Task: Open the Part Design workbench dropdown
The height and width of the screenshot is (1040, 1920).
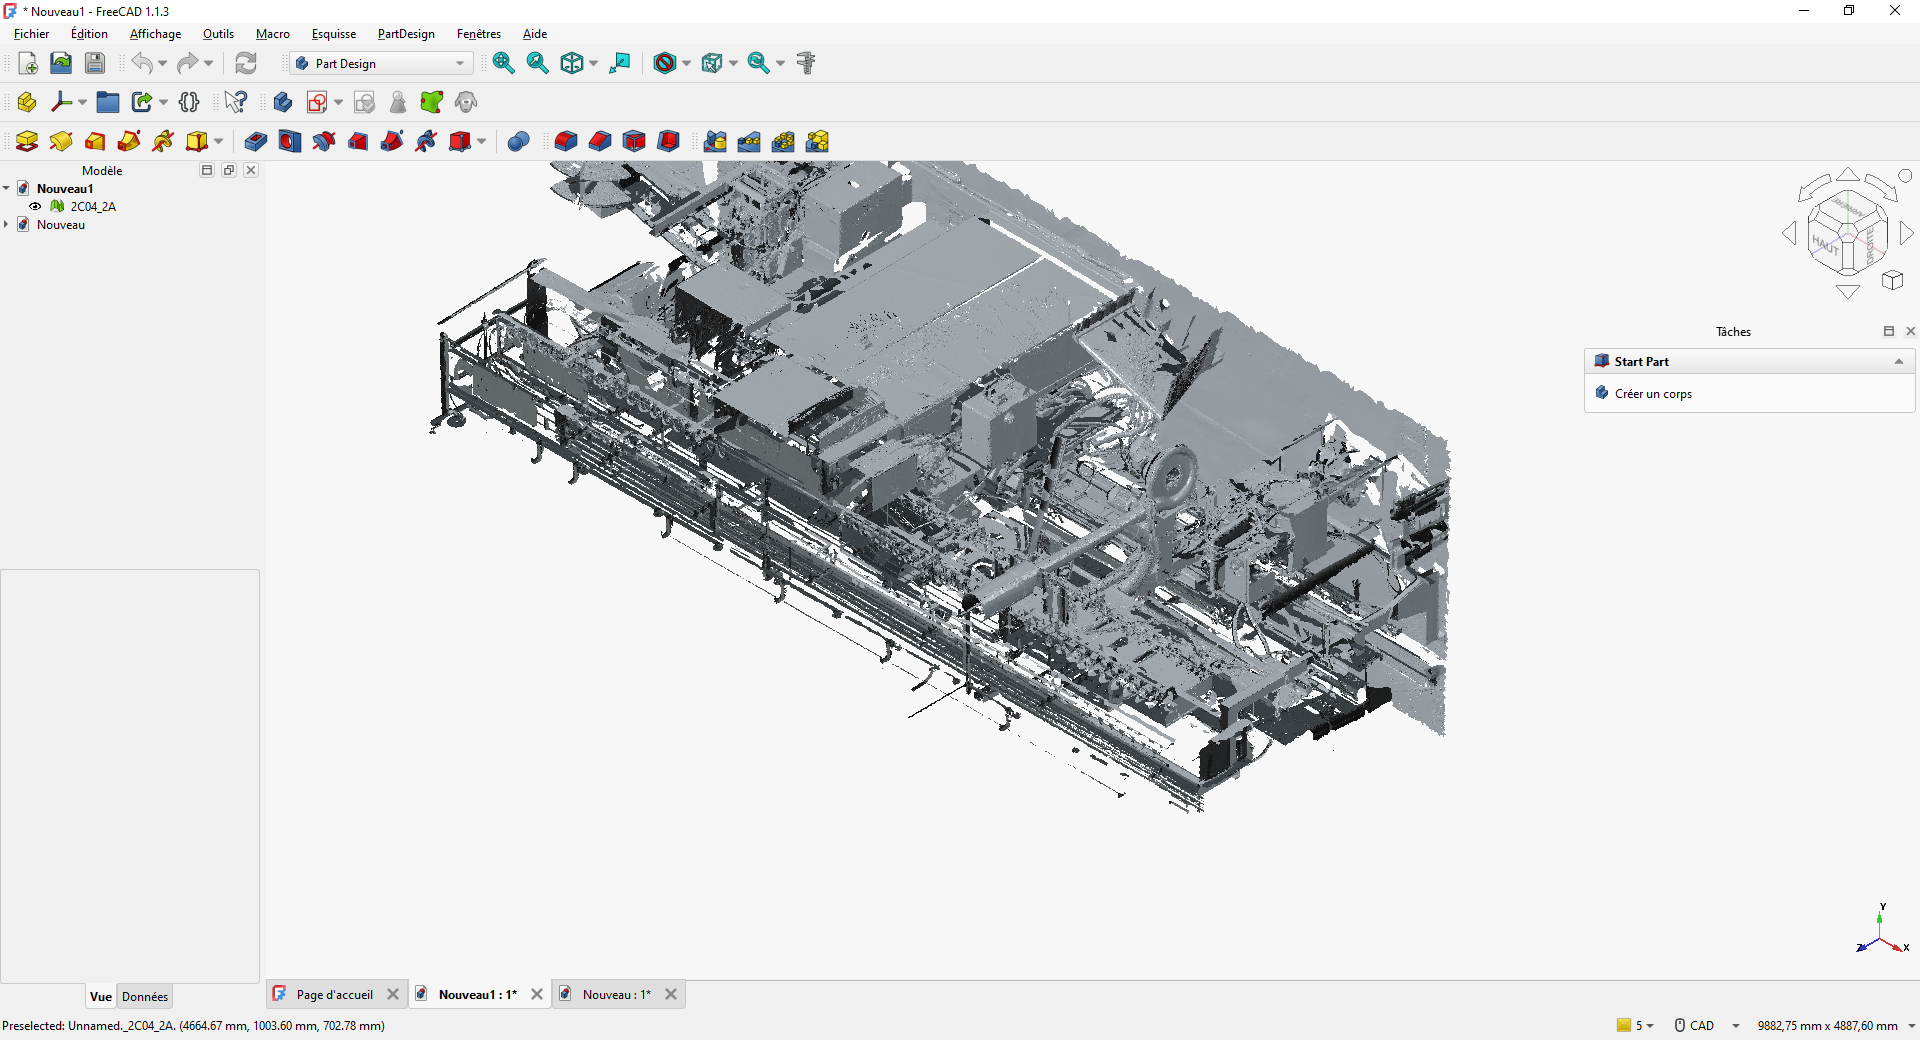Action: click(381, 63)
